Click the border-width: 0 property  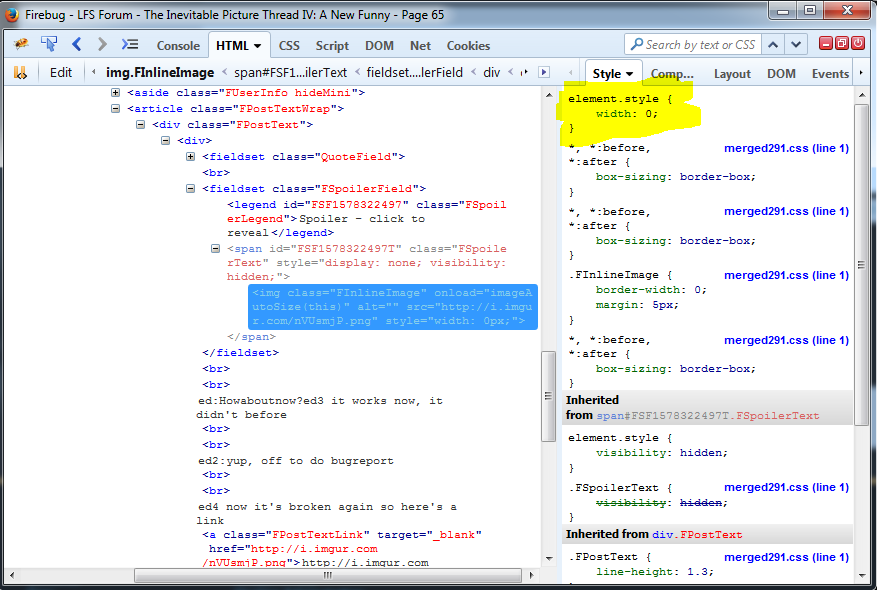point(651,290)
